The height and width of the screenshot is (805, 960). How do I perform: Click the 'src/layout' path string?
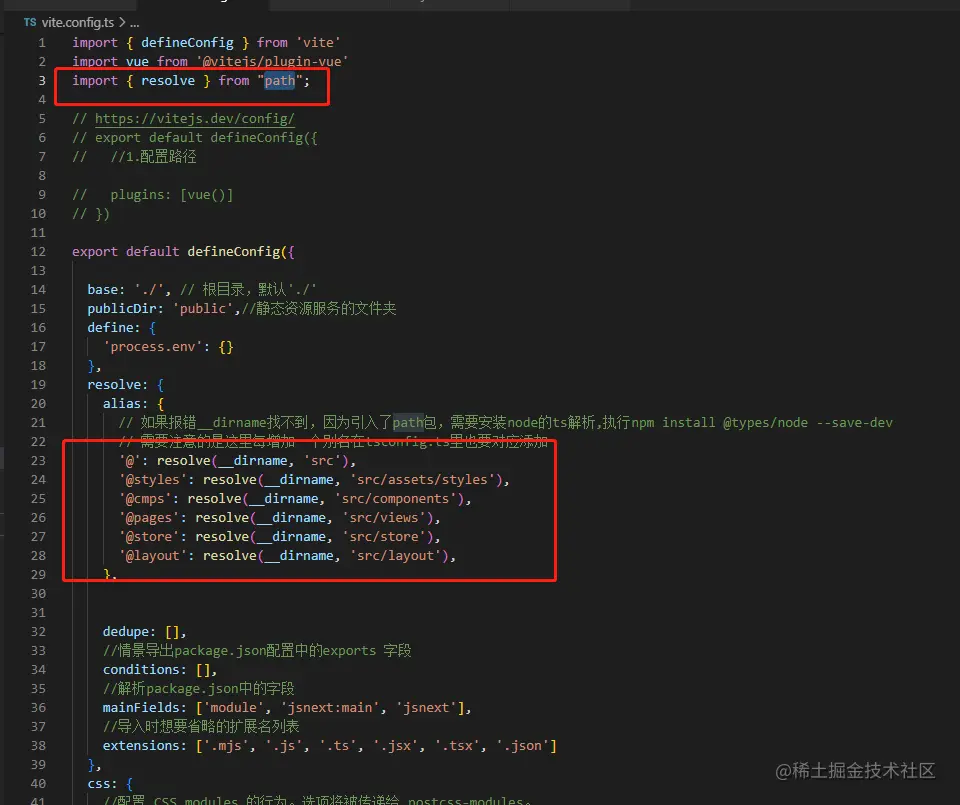tap(396, 555)
